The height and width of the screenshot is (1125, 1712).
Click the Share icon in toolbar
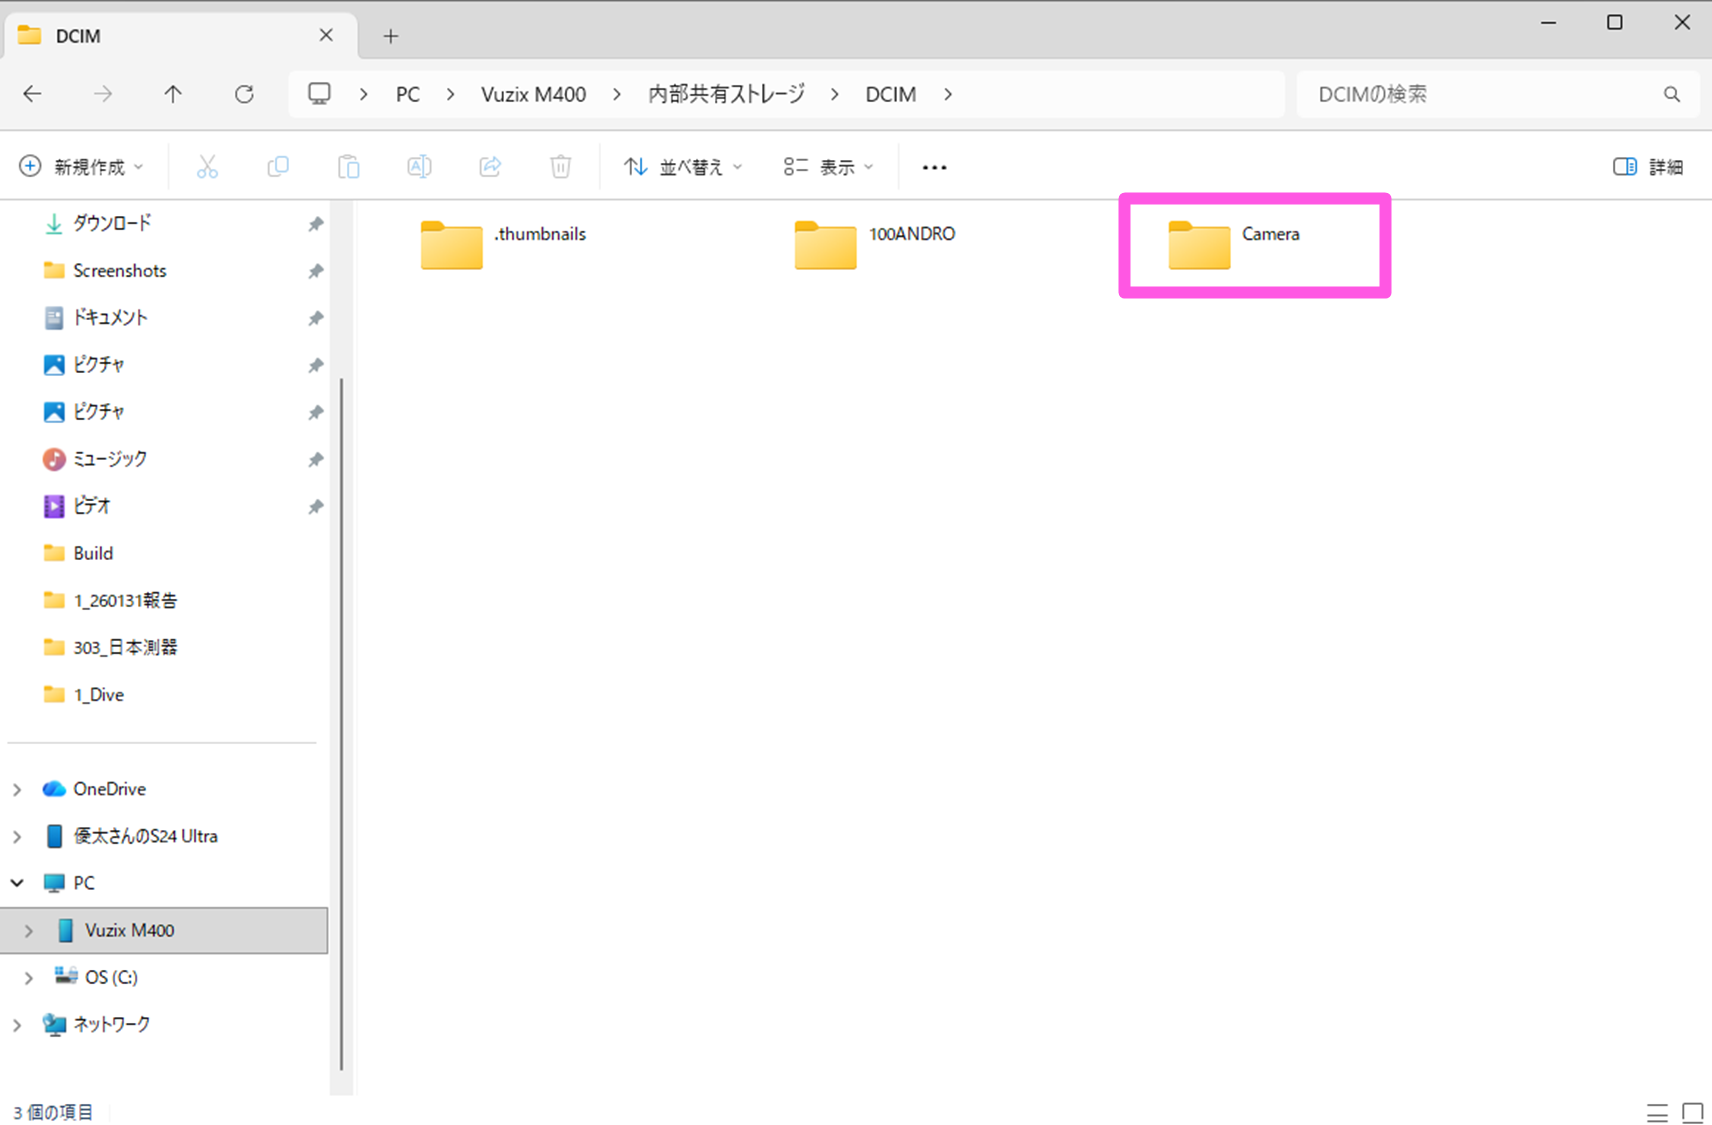pos(490,167)
